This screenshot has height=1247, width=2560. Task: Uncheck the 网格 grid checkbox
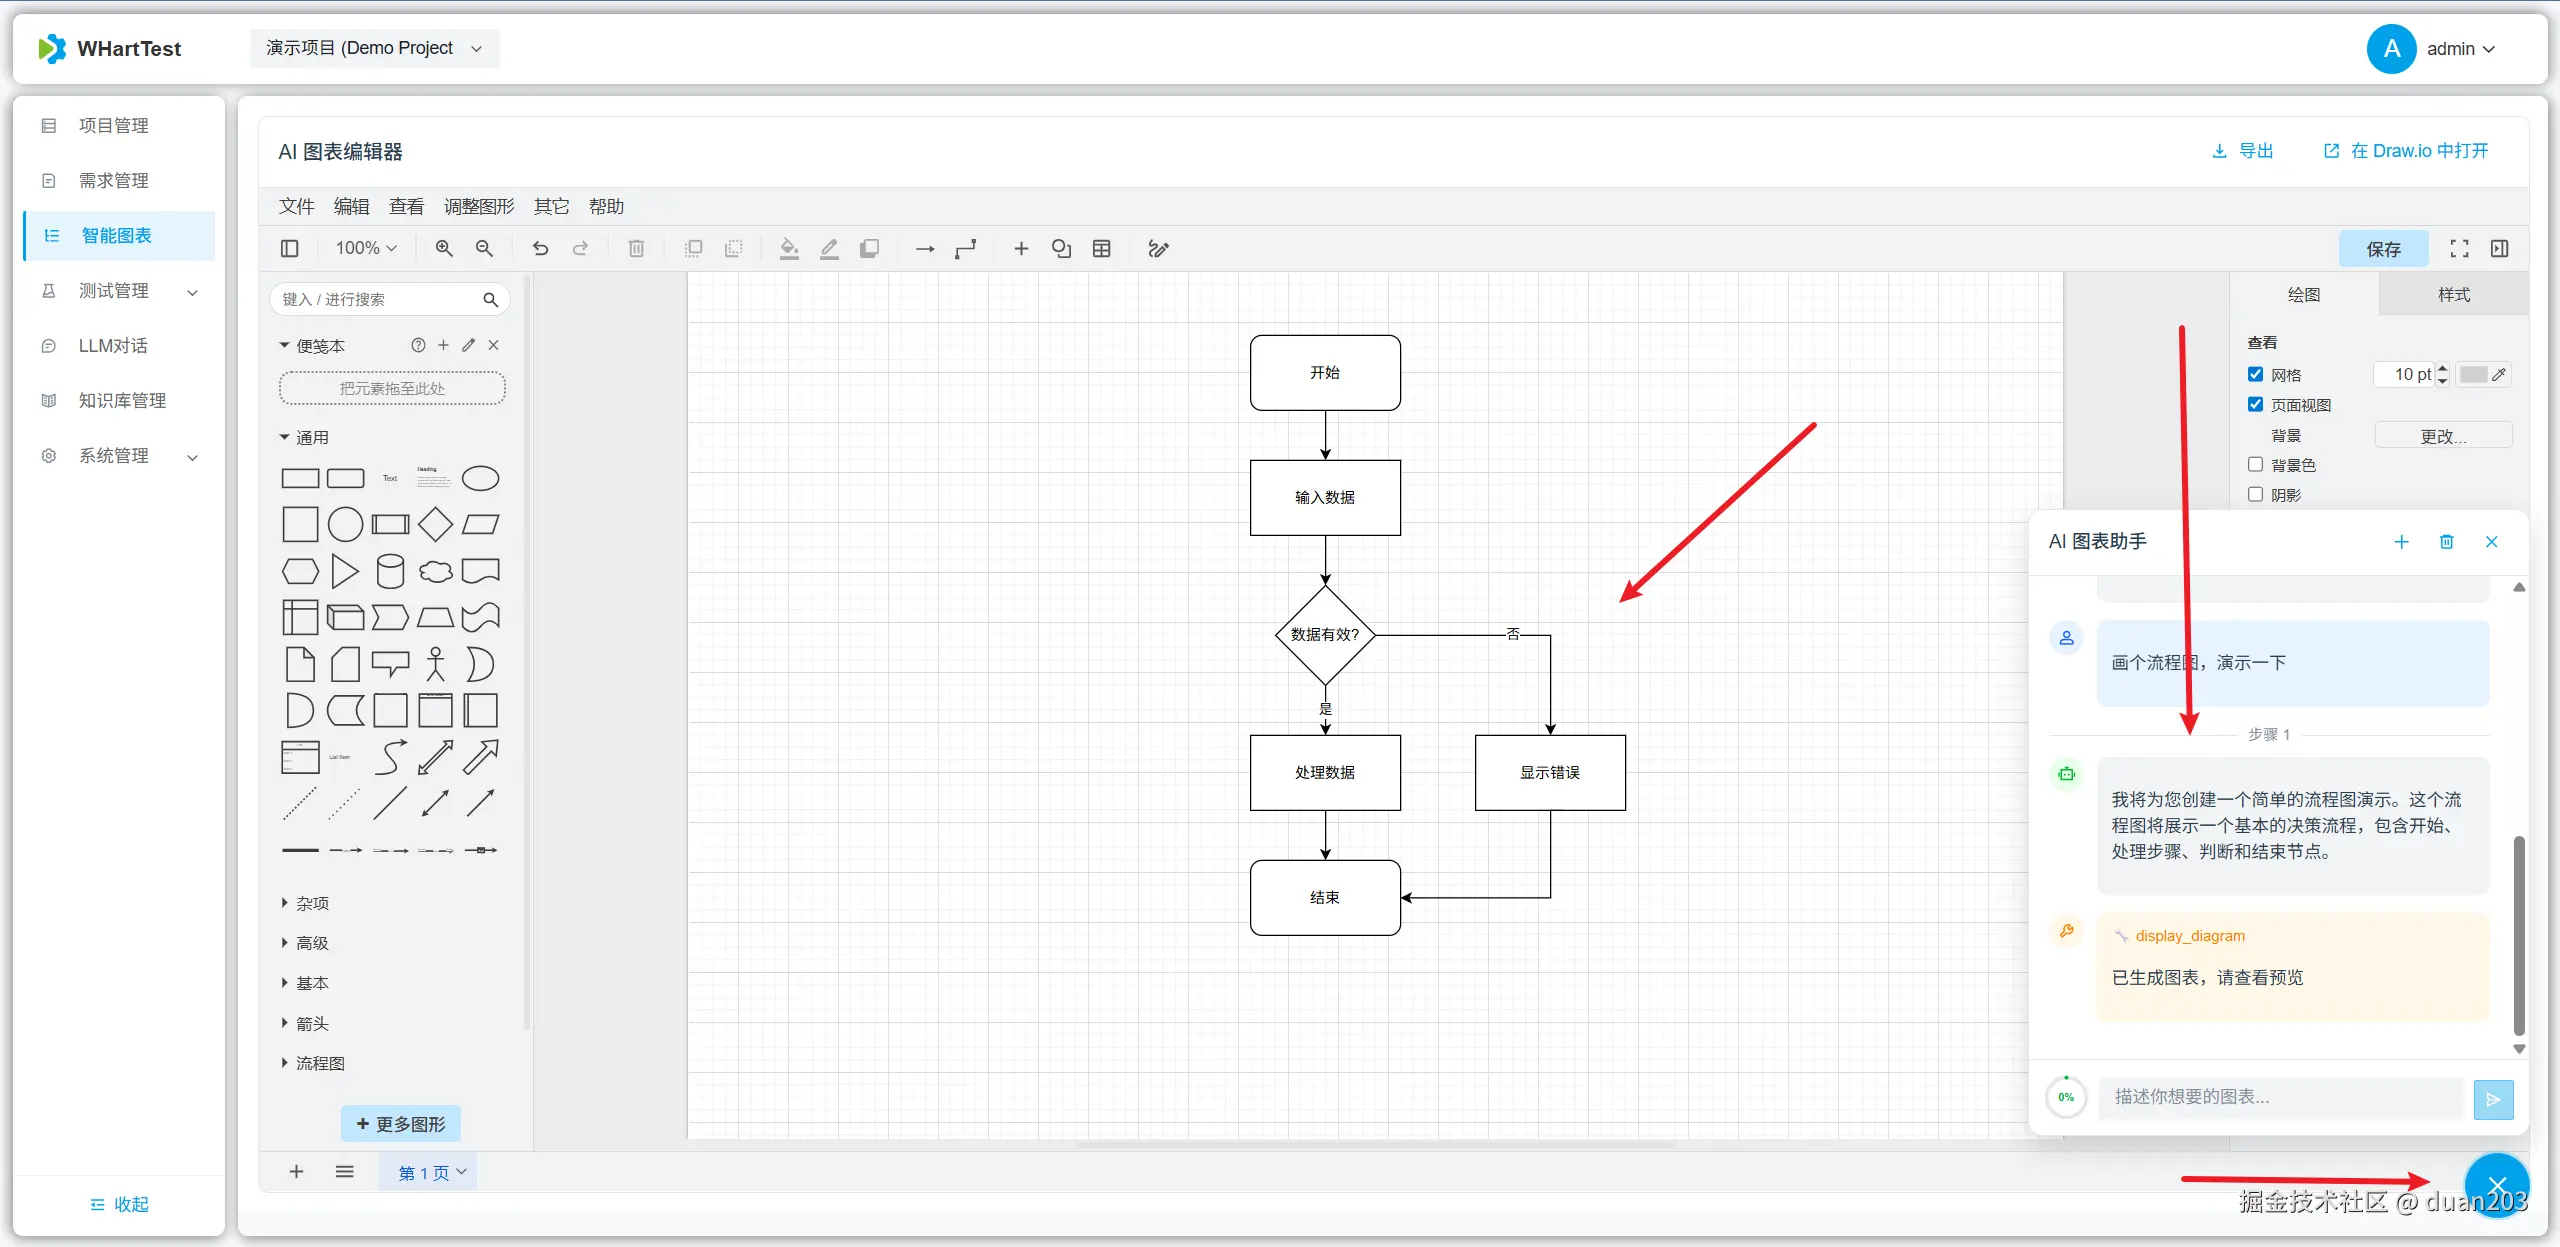(2255, 374)
